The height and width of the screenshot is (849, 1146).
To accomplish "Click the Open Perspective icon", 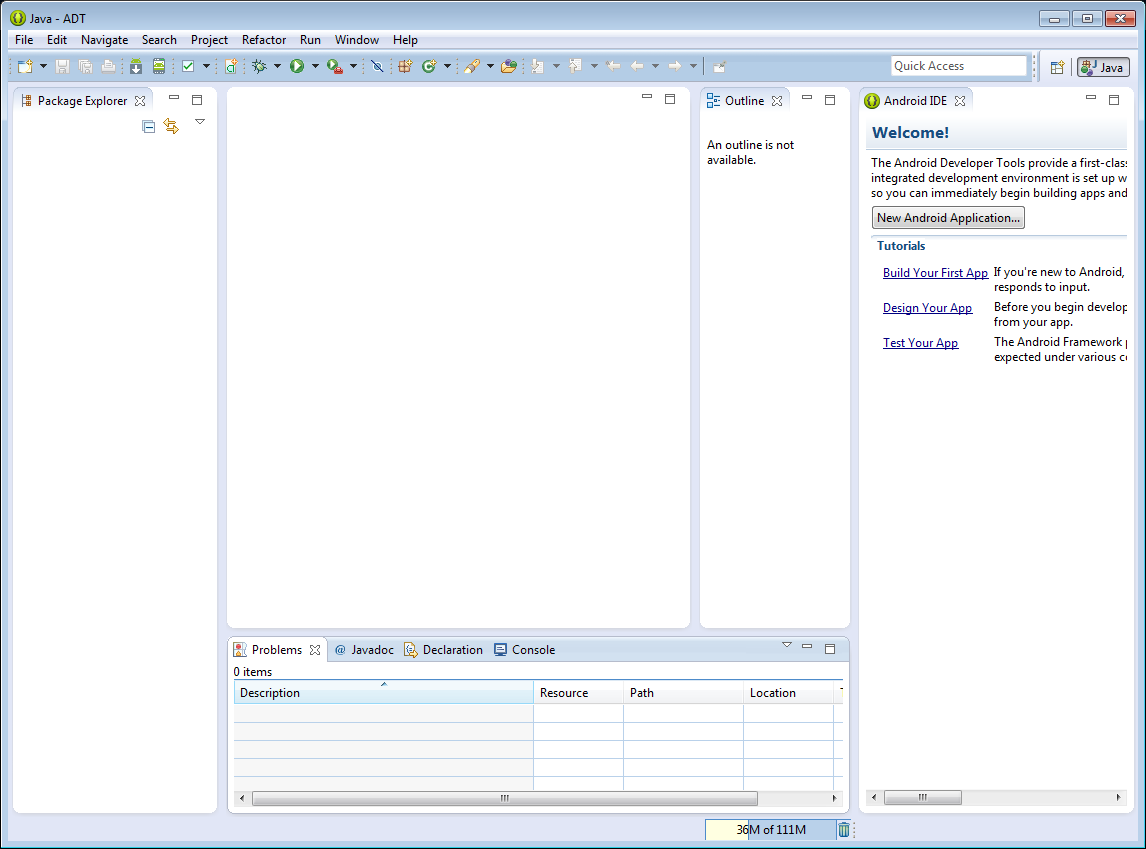I will coord(1057,67).
